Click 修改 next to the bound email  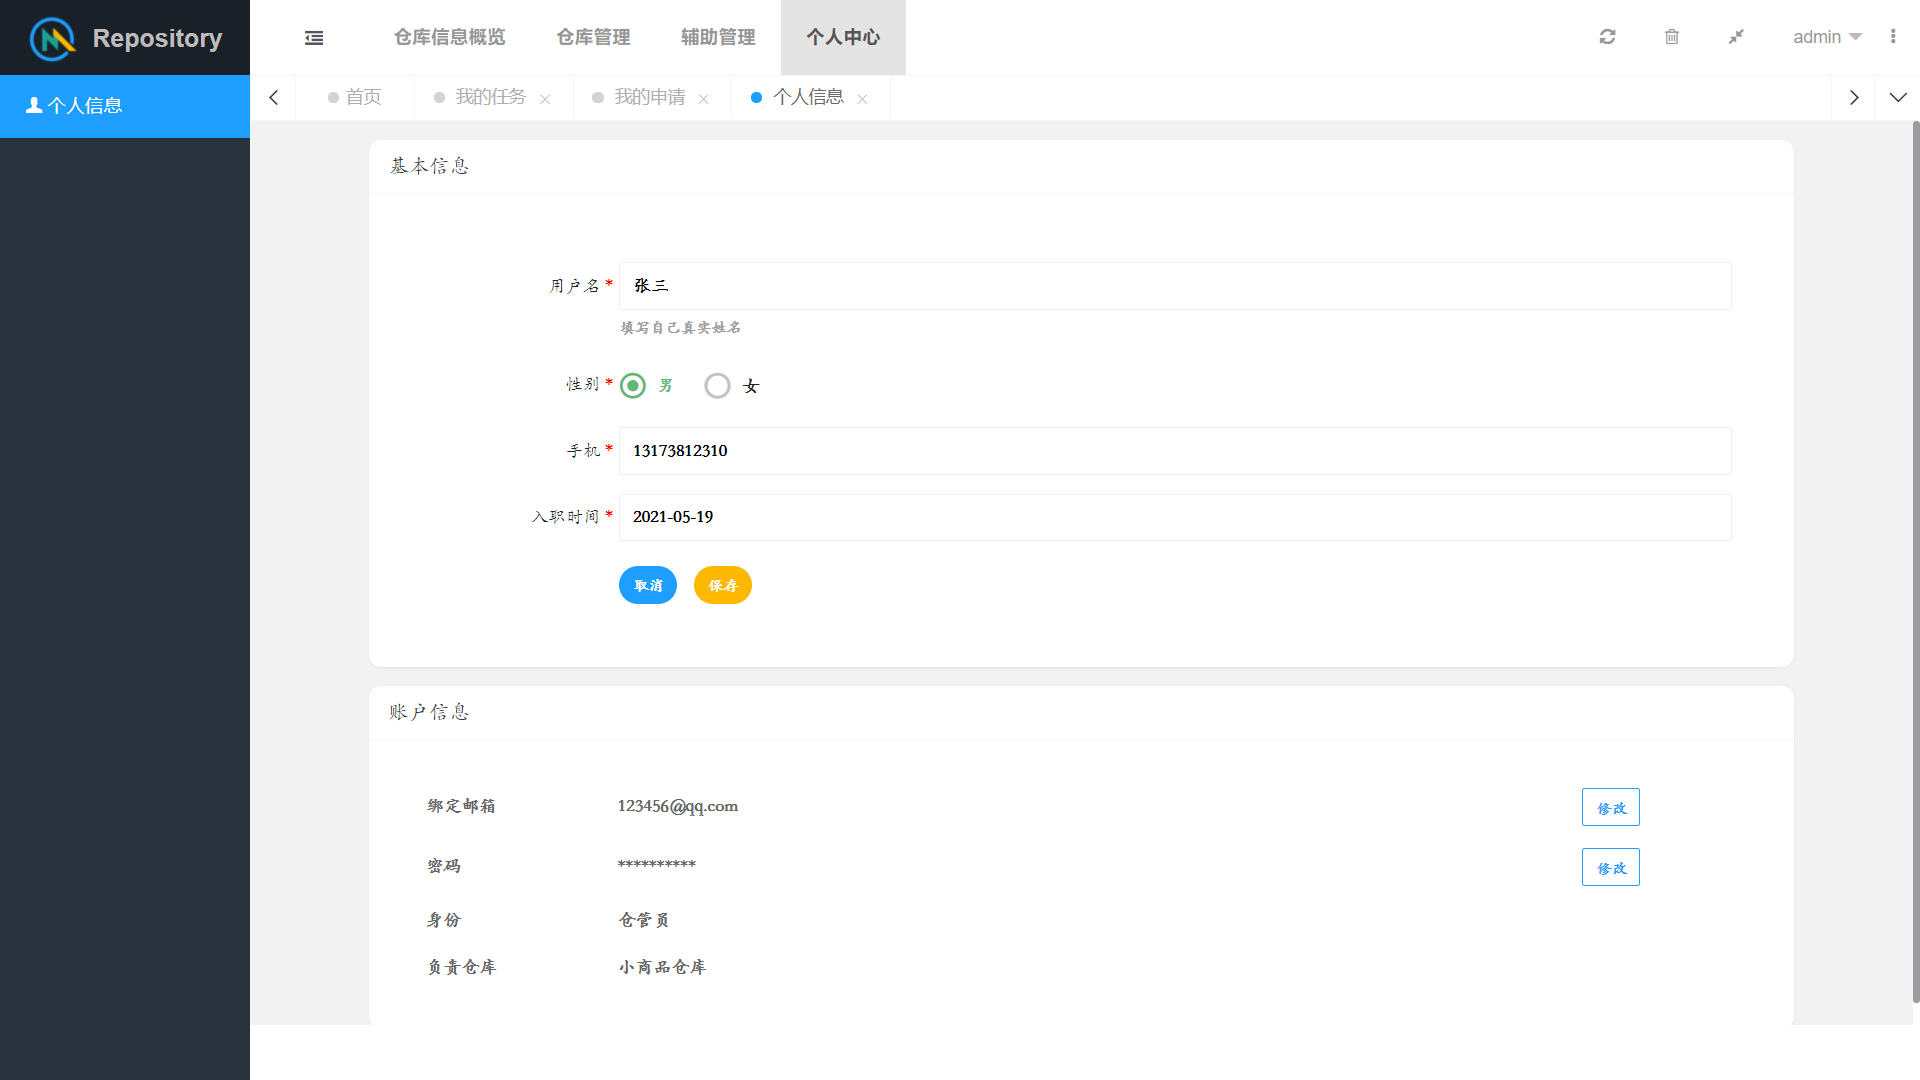coord(1610,807)
